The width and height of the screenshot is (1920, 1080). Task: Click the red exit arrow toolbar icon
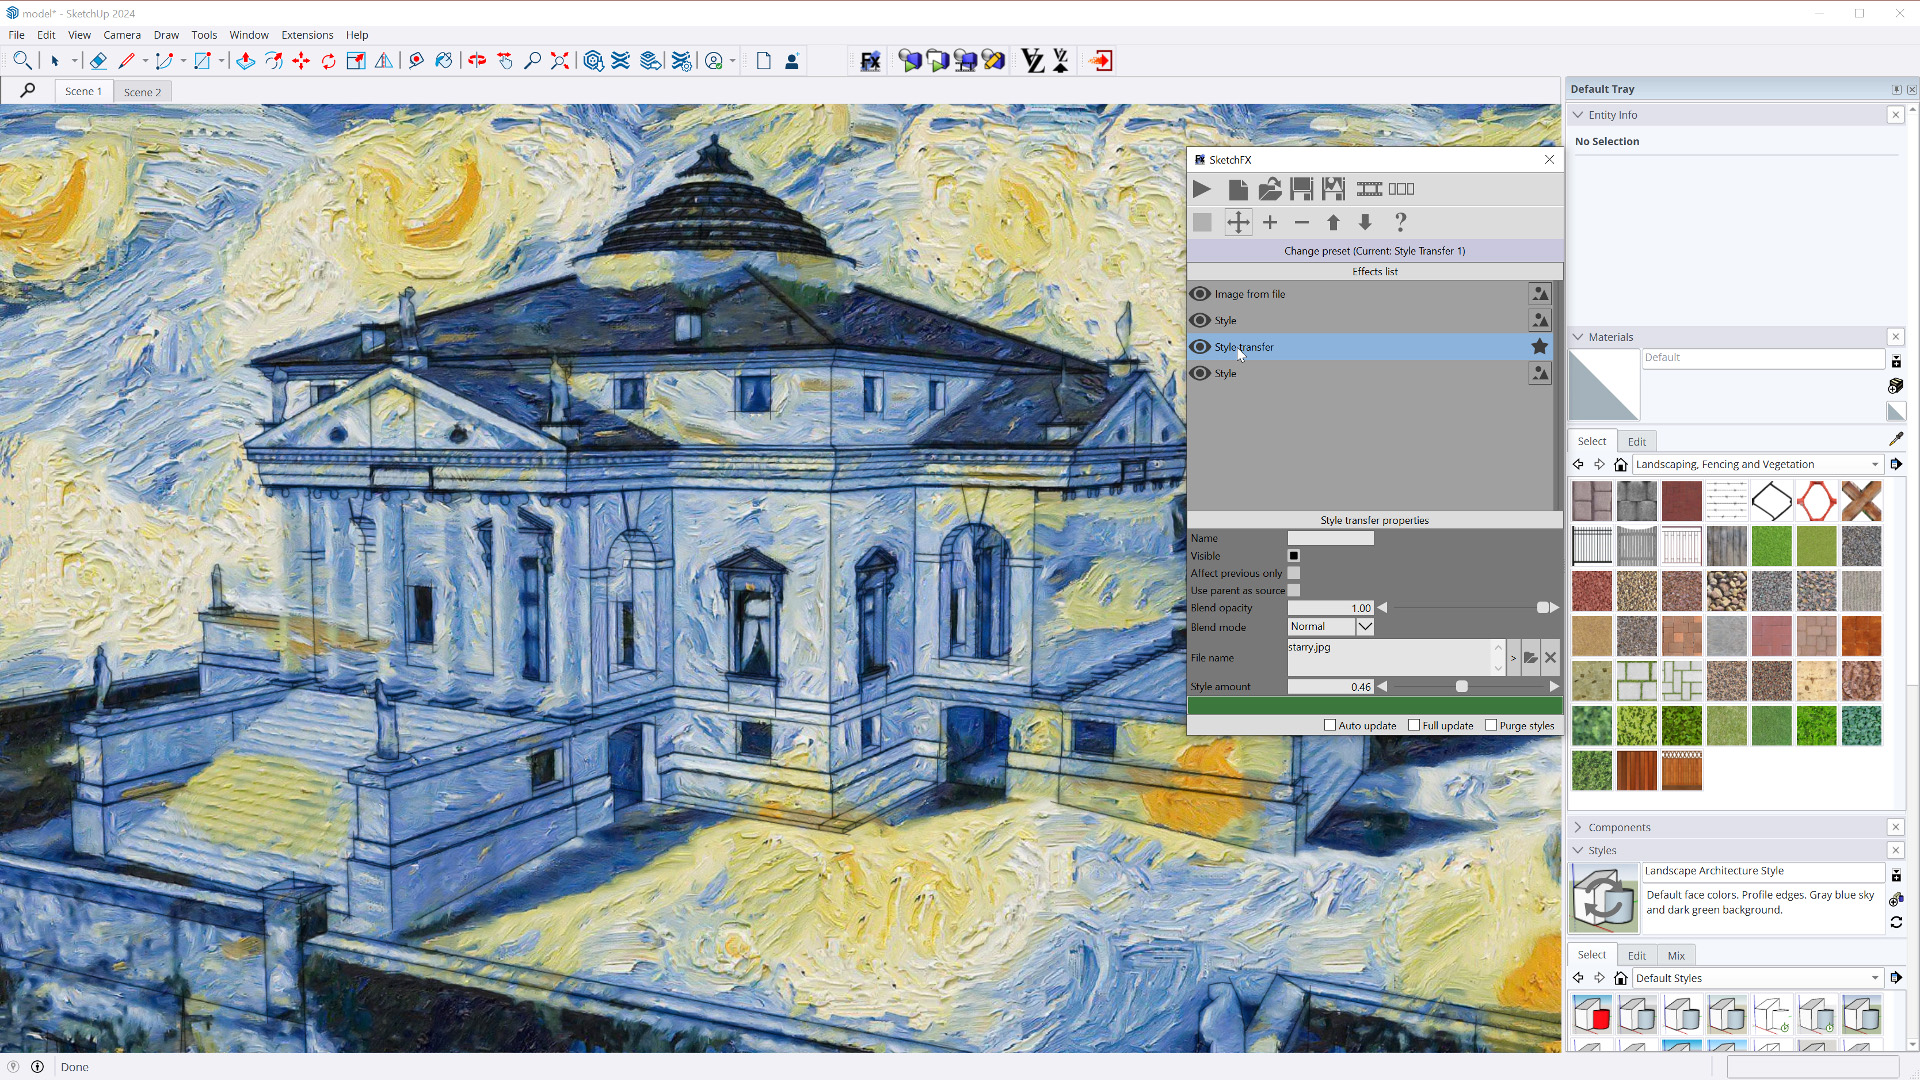(1100, 61)
